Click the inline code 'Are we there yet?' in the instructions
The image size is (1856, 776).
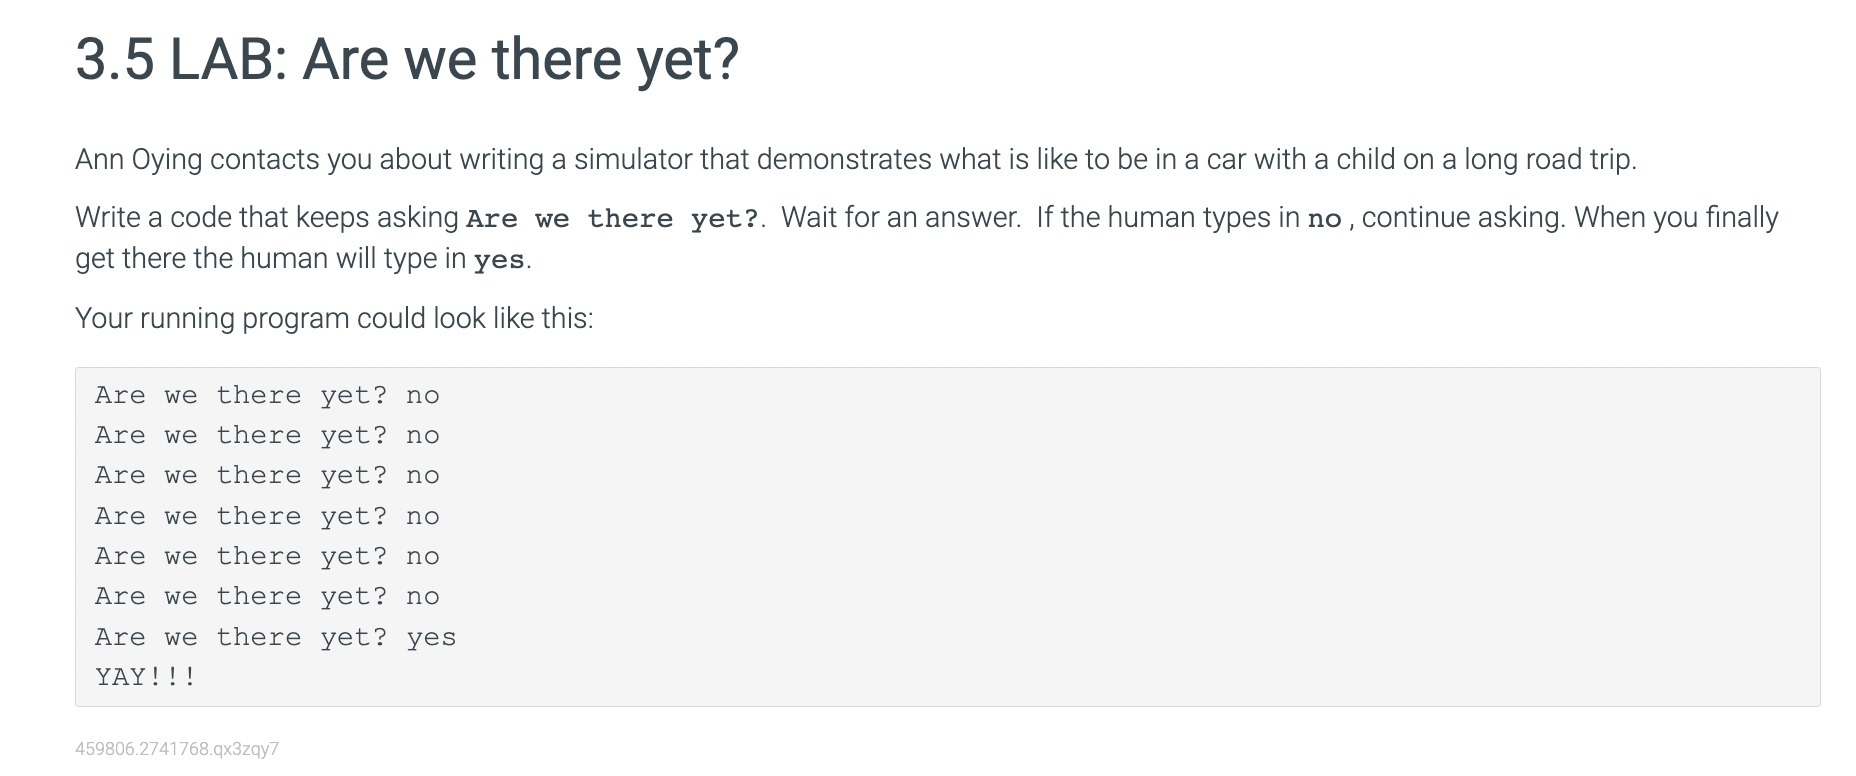coord(613,219)
